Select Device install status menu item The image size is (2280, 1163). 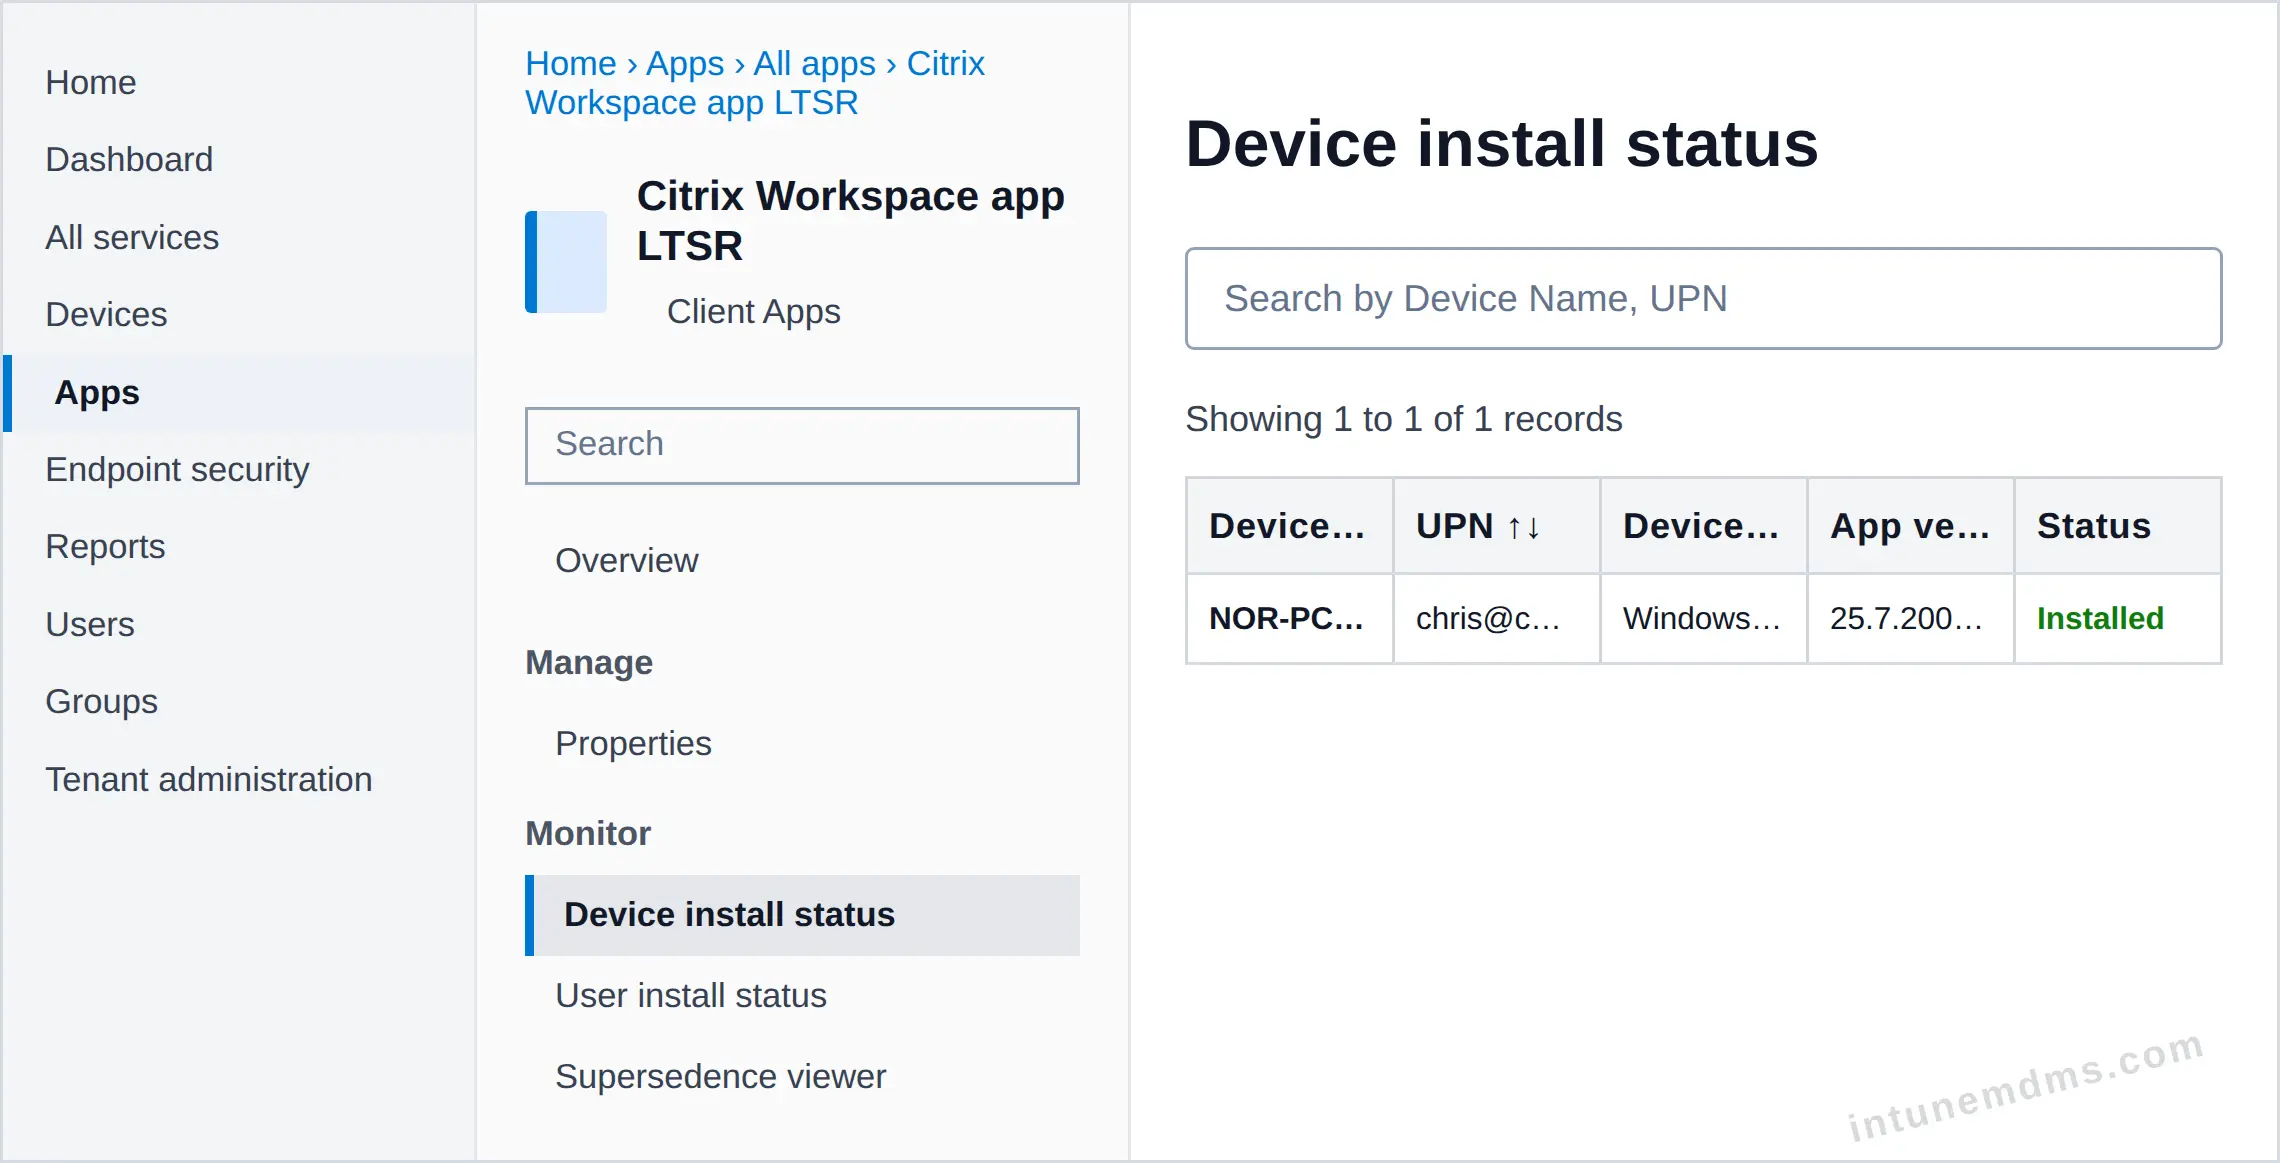tap(802, 915)
